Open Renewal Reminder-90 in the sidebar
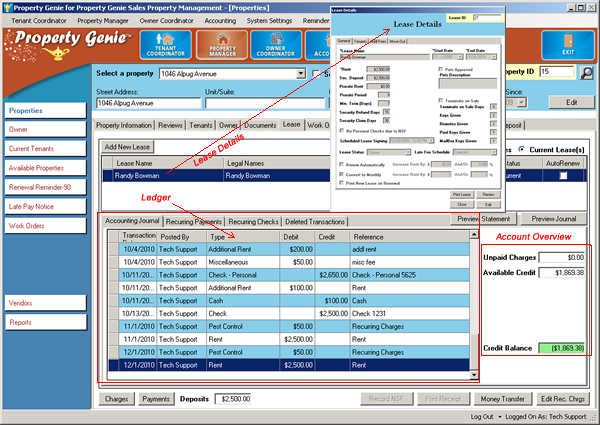This screenshot has height=425, width=600. (x=46, y=187)
